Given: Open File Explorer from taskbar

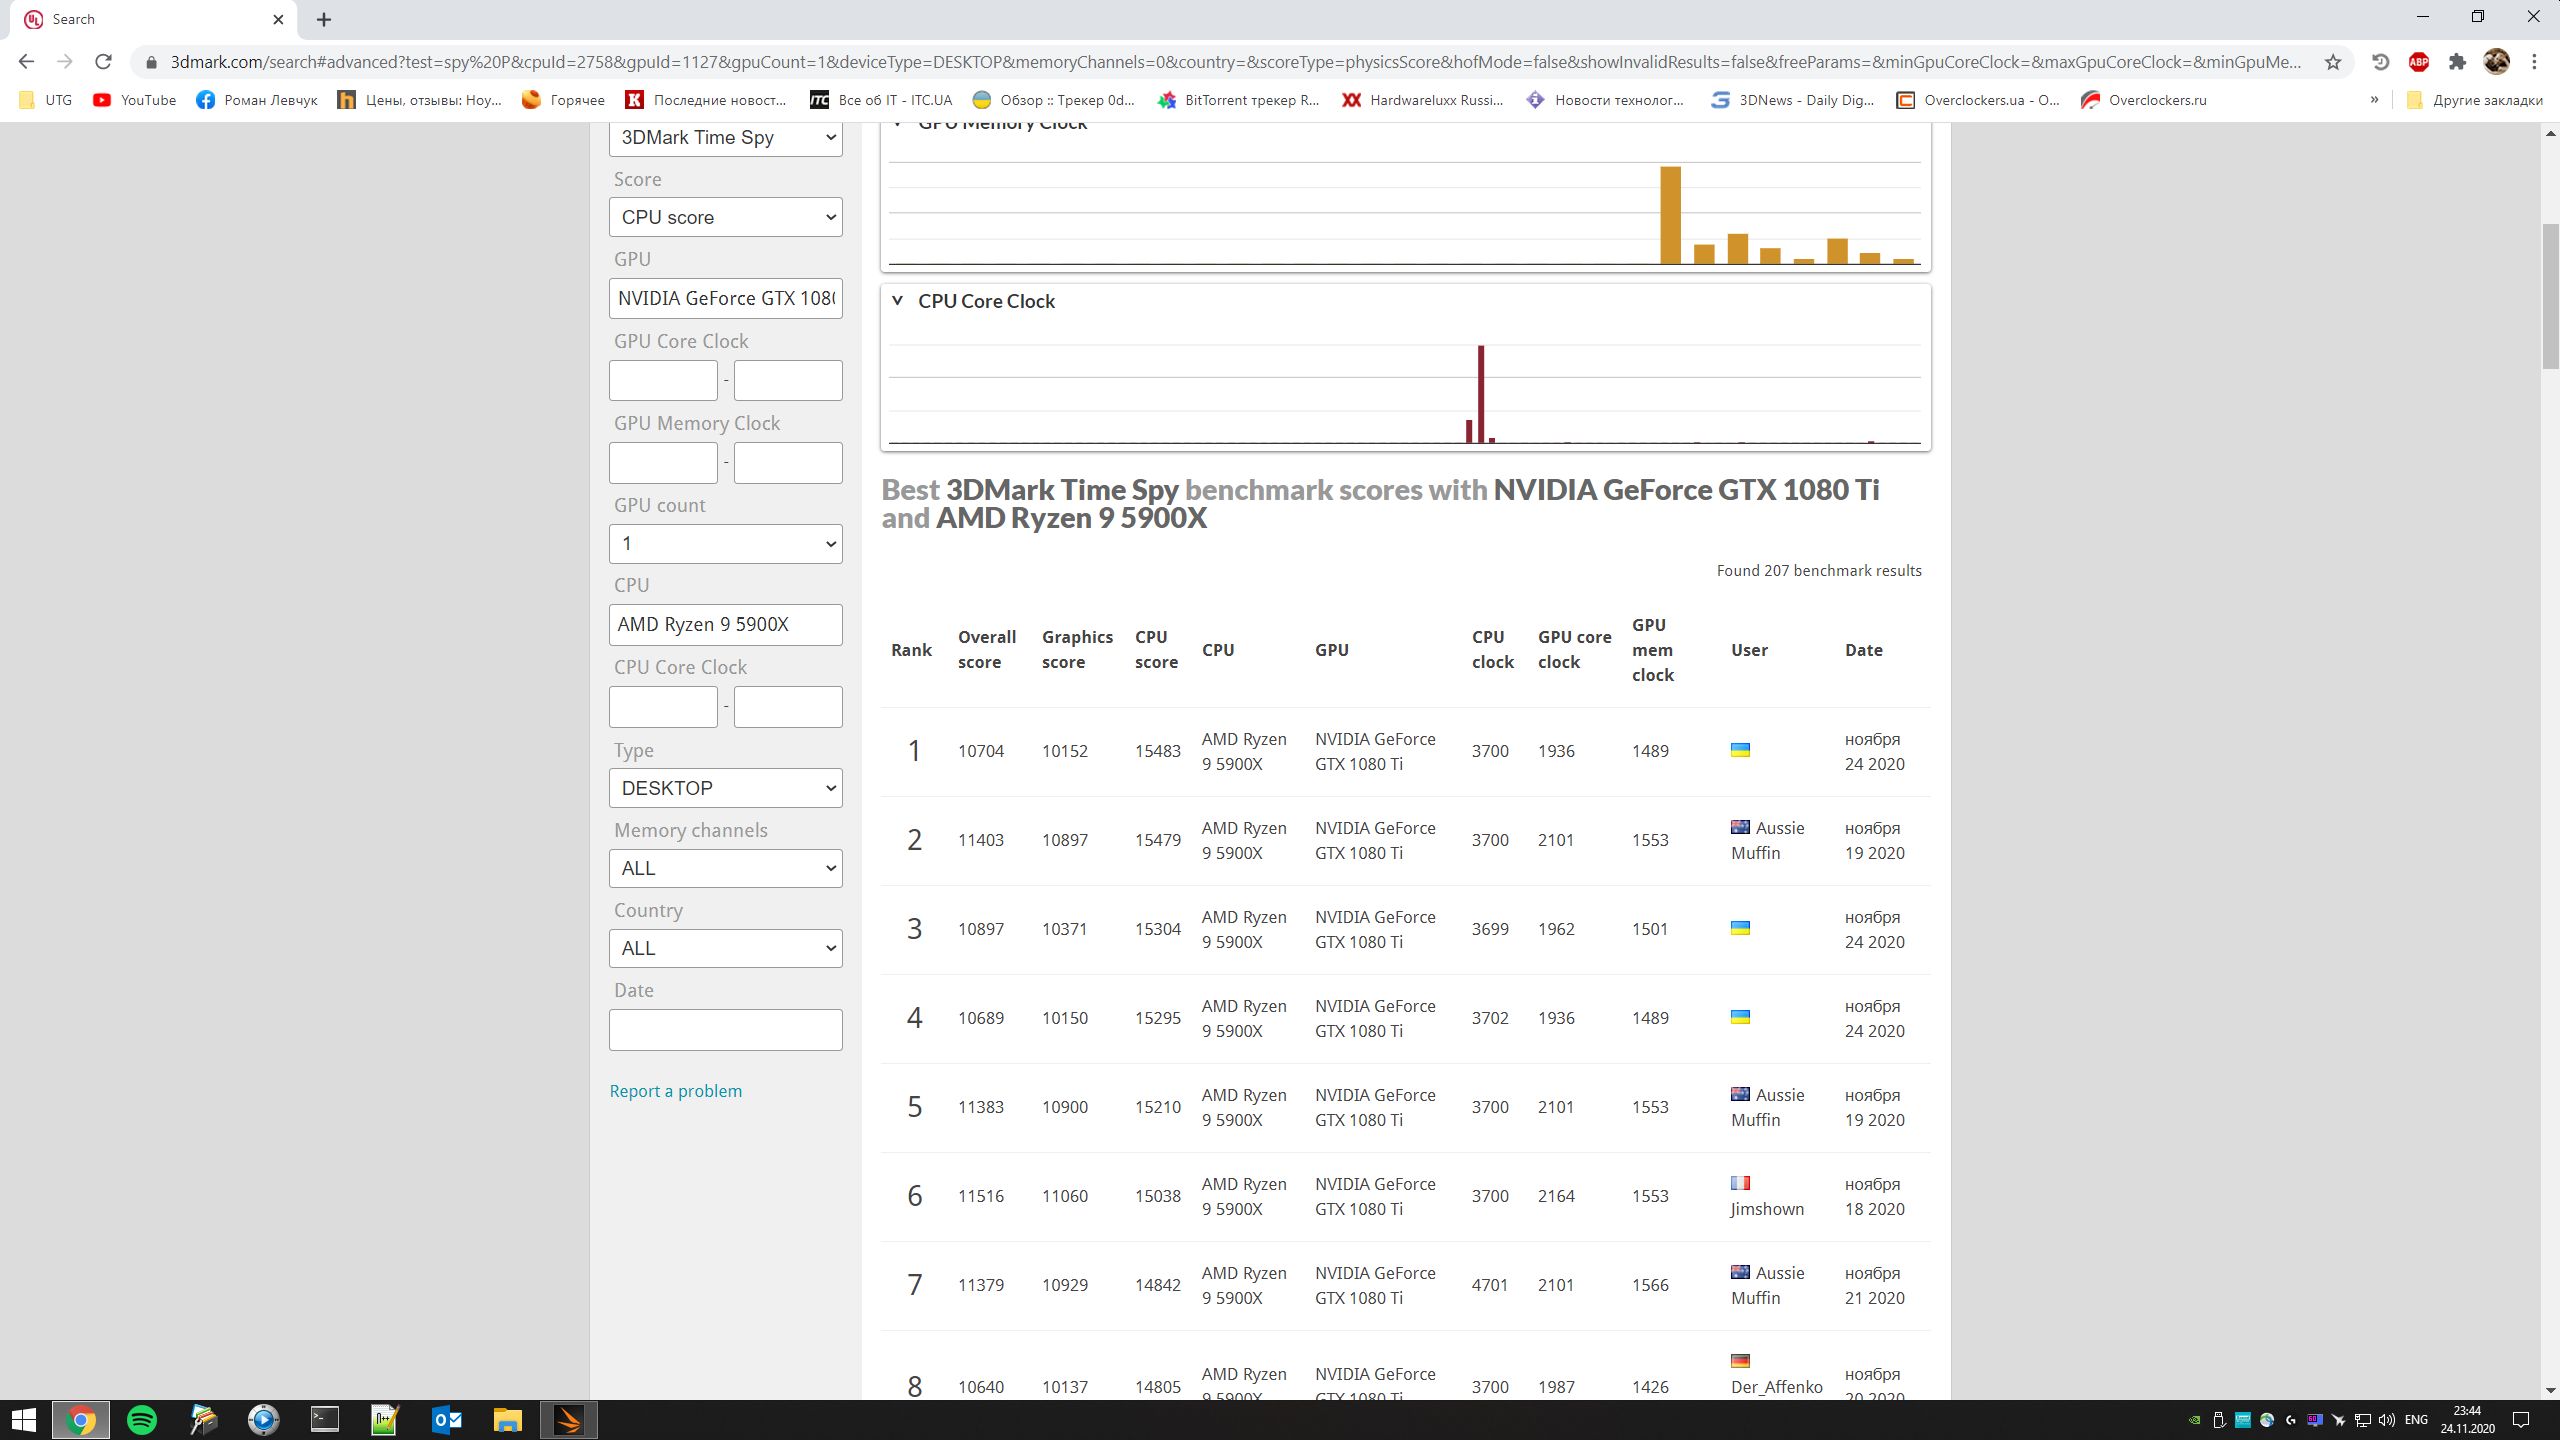Looking at the screenshot, I should tap(507, 1420).
